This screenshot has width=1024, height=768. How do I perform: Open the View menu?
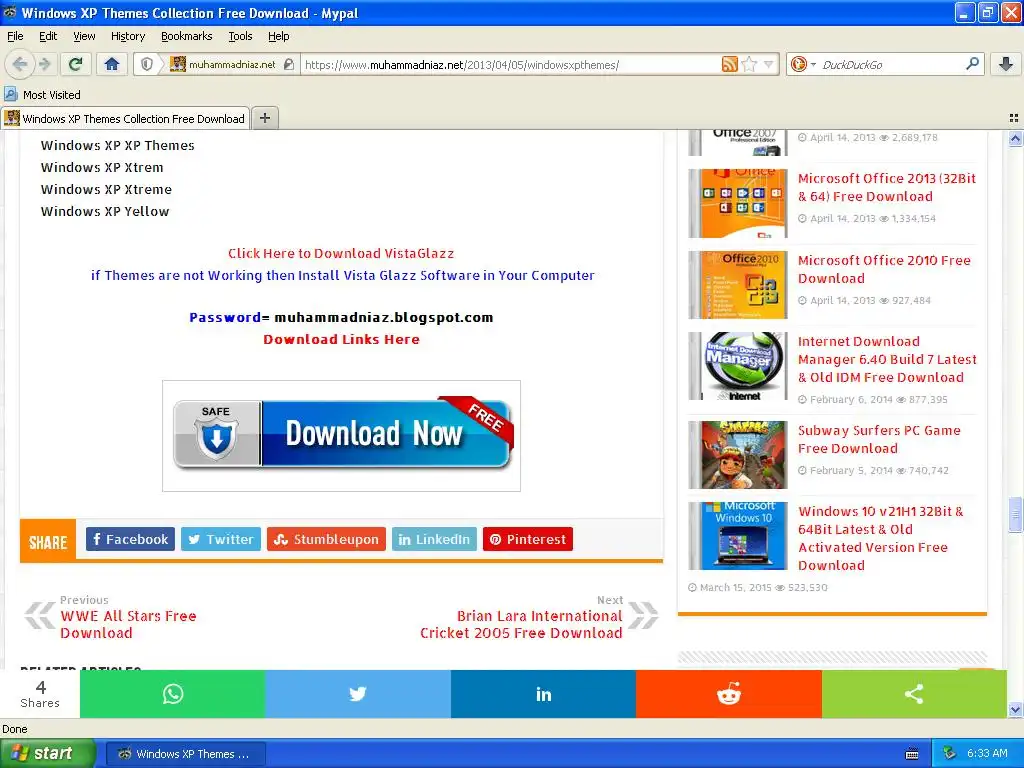[x=84, y=36]
